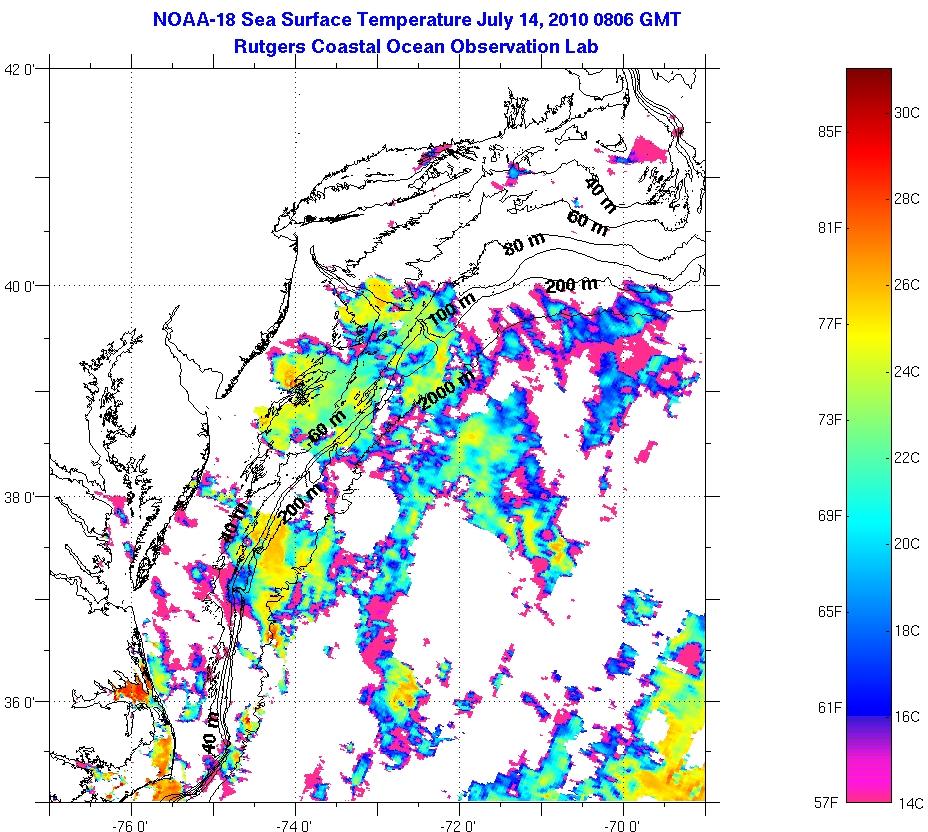
Task: Click the '73F' colorbar label
Action: tap(829, 420)
